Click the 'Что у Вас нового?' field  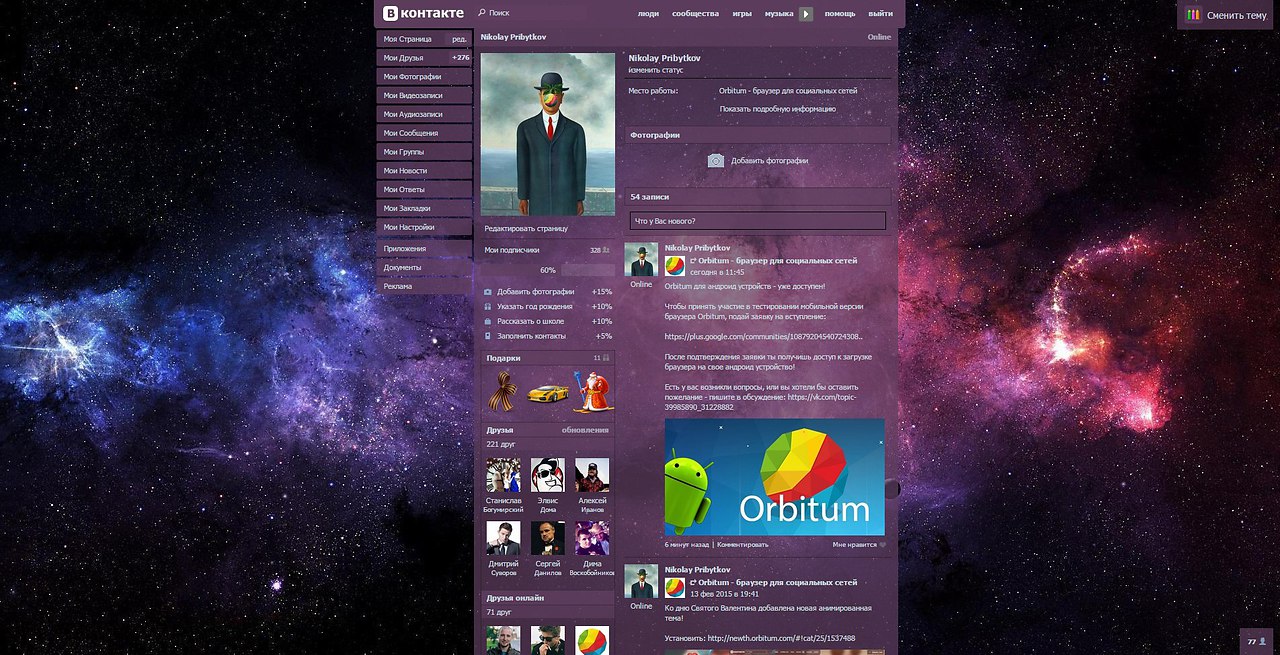tap(757, 221)
